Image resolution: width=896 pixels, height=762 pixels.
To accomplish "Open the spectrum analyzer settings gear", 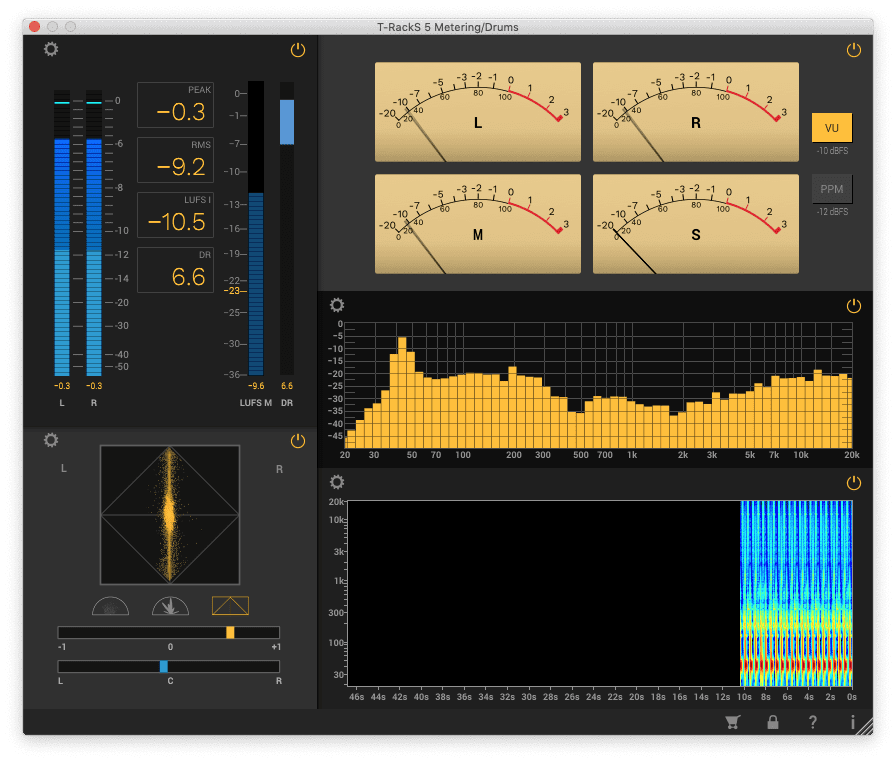I will click(337, 306).
